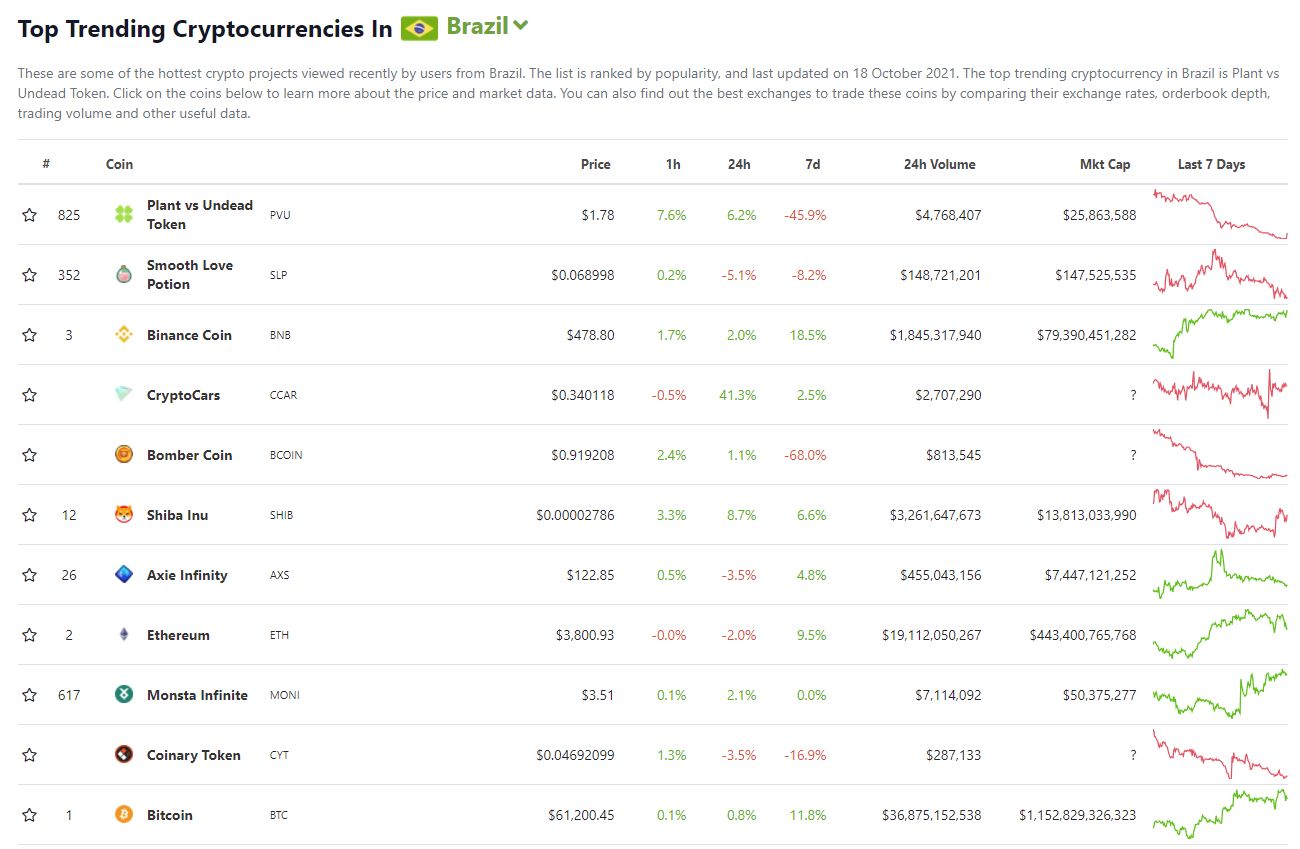Click the Smooth Love Potion rank 352
The image size is (1300, 849).
pyautogui.click(x=69, y=275)
